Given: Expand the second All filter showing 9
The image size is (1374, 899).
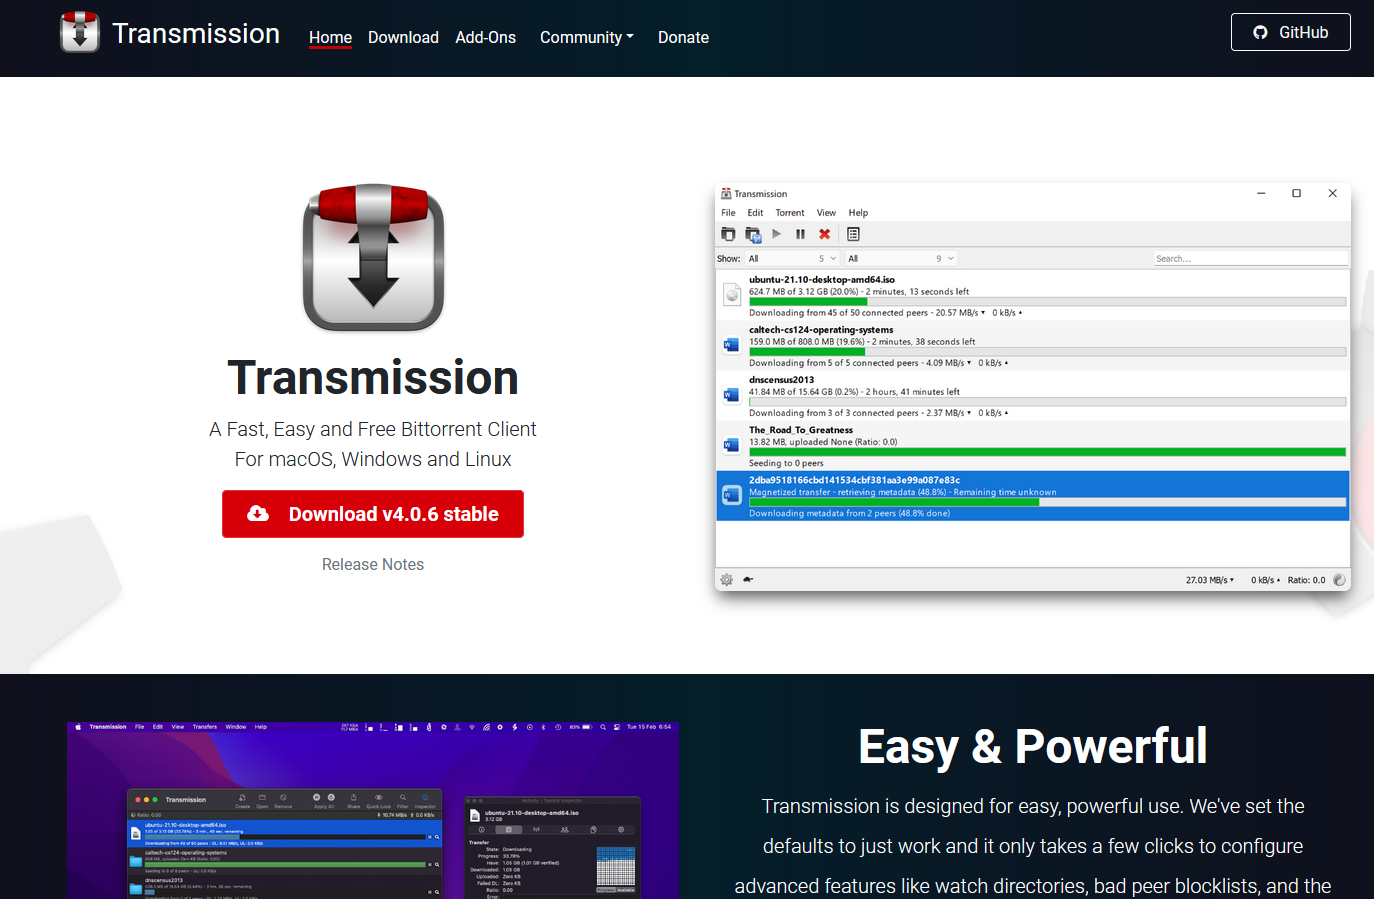Looking at the screenshot, I should (x=900, y=259).
